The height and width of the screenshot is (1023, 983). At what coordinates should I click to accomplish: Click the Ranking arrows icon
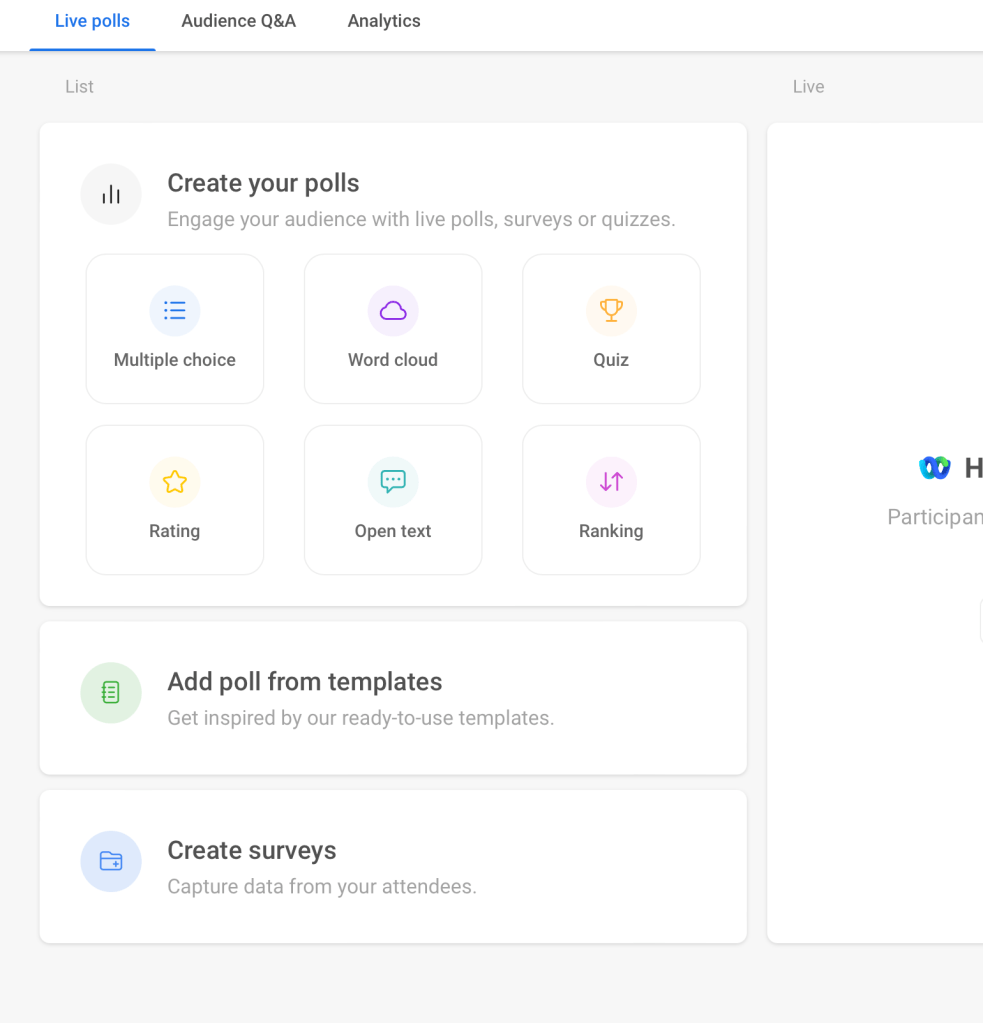tap(611, 482)
